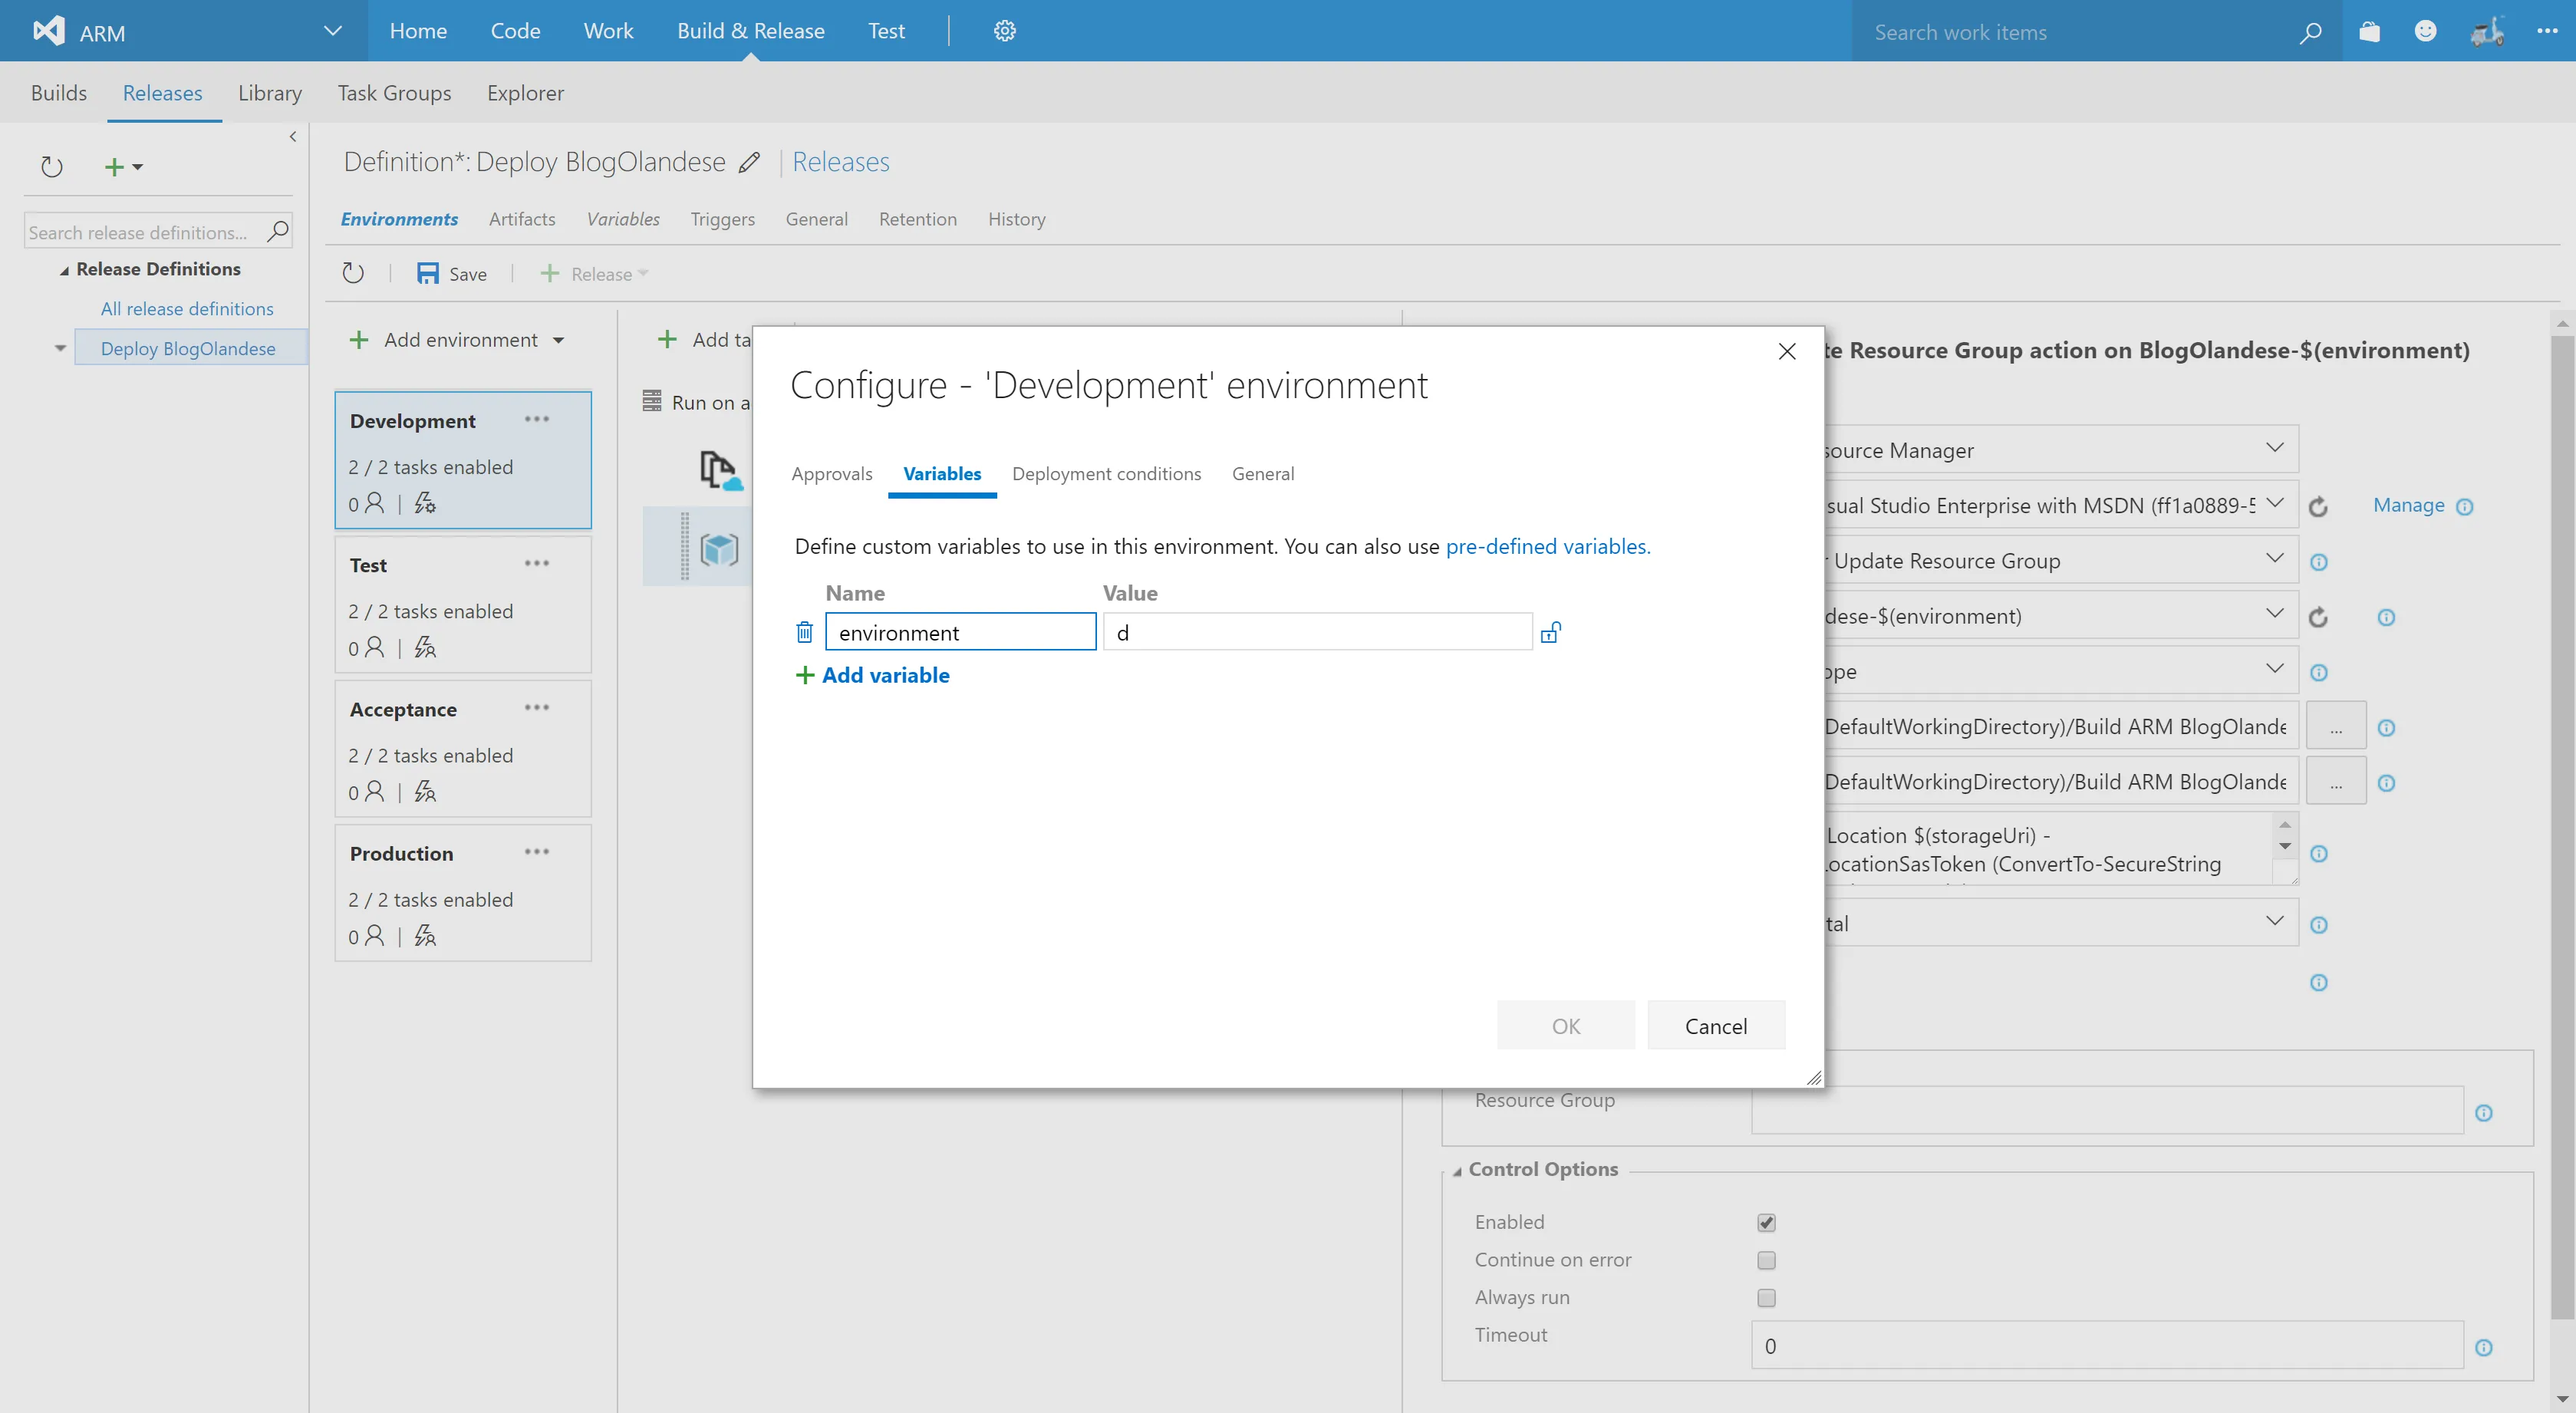Screen dimensions: 2576x1413
Task: Refresh the resource group list
Action: click(2318, 617)
